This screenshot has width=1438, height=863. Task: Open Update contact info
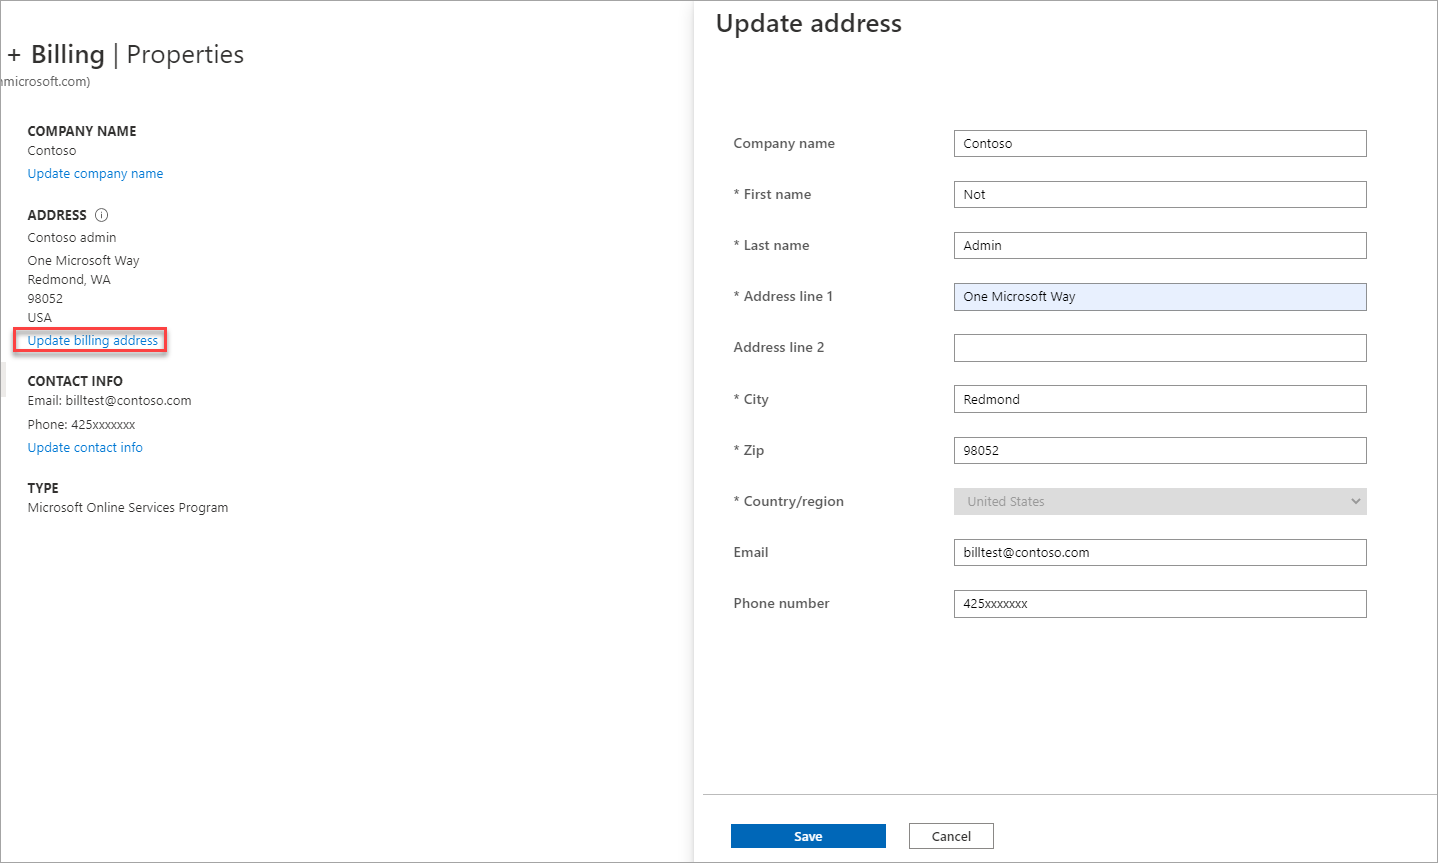[x=85, y=447]
